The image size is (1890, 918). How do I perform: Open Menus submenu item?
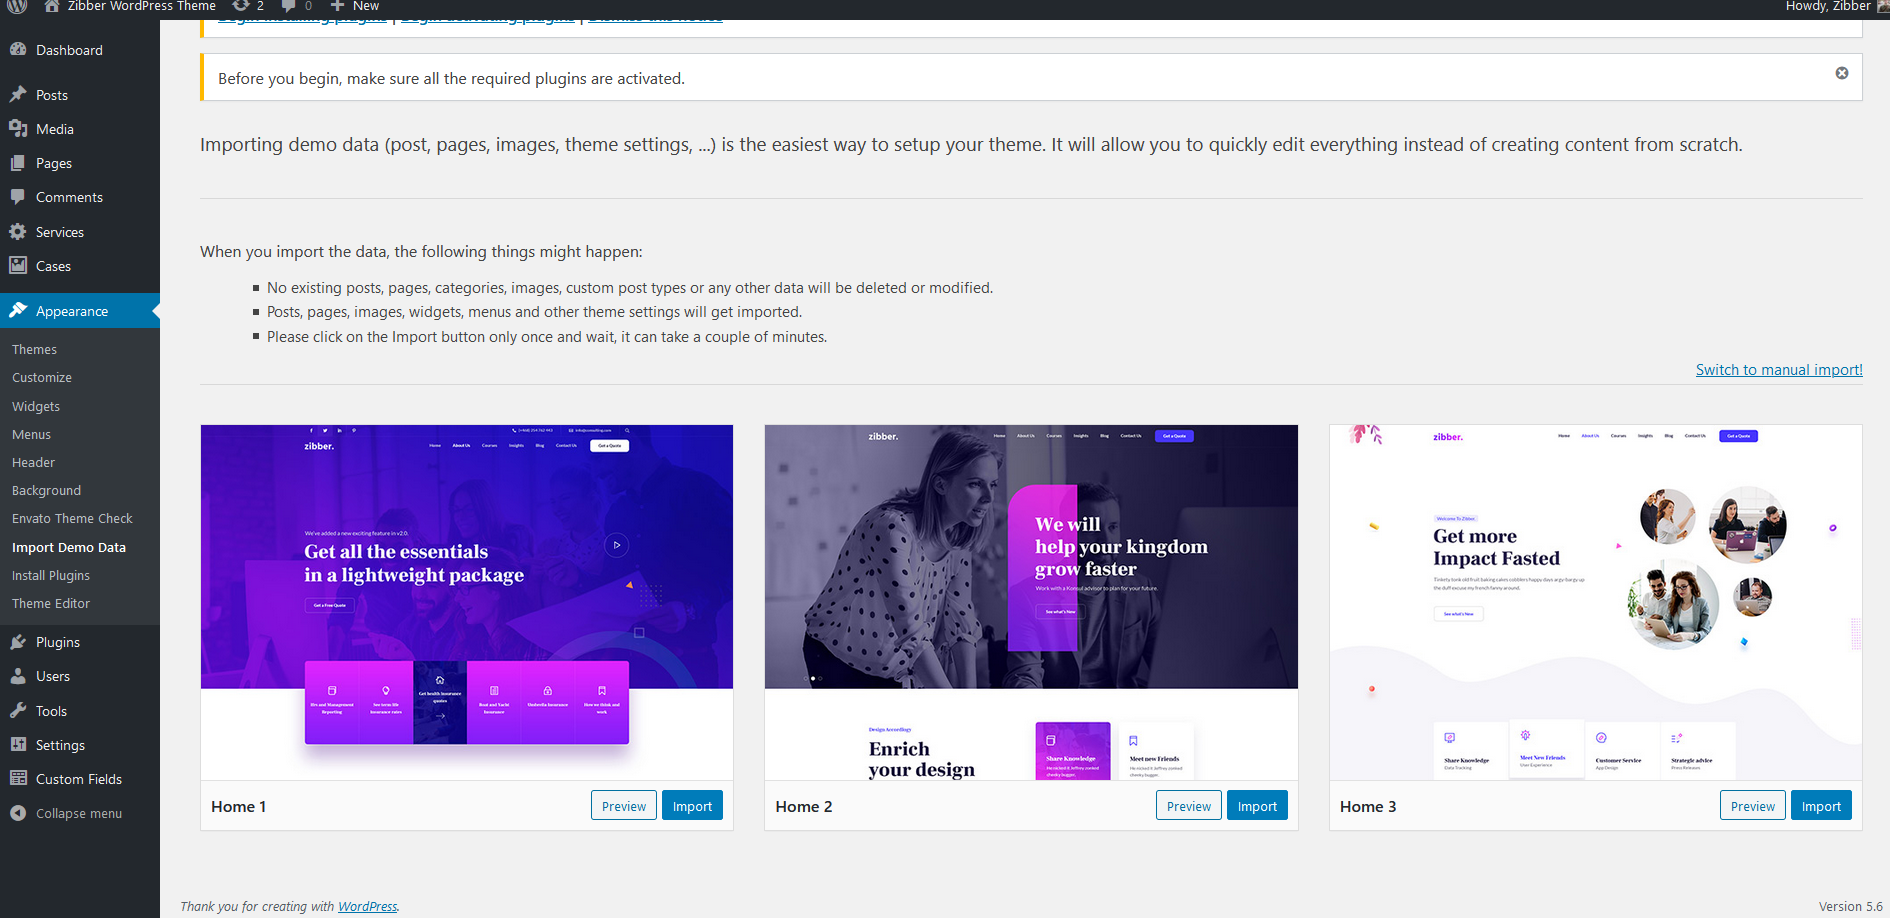click(31, 434)
